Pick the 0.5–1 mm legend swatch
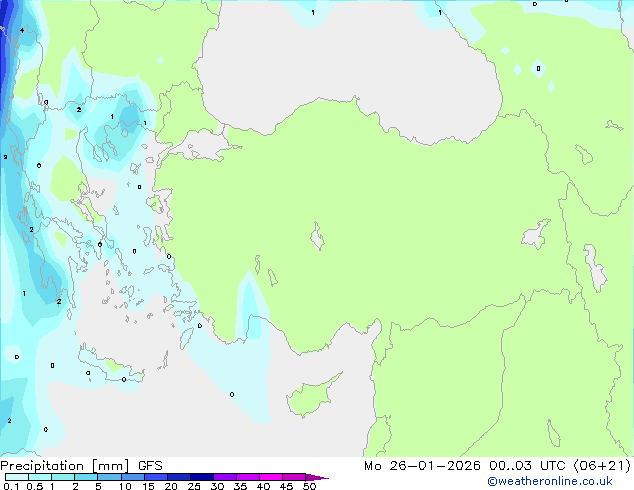 click(x=40, y=477)
